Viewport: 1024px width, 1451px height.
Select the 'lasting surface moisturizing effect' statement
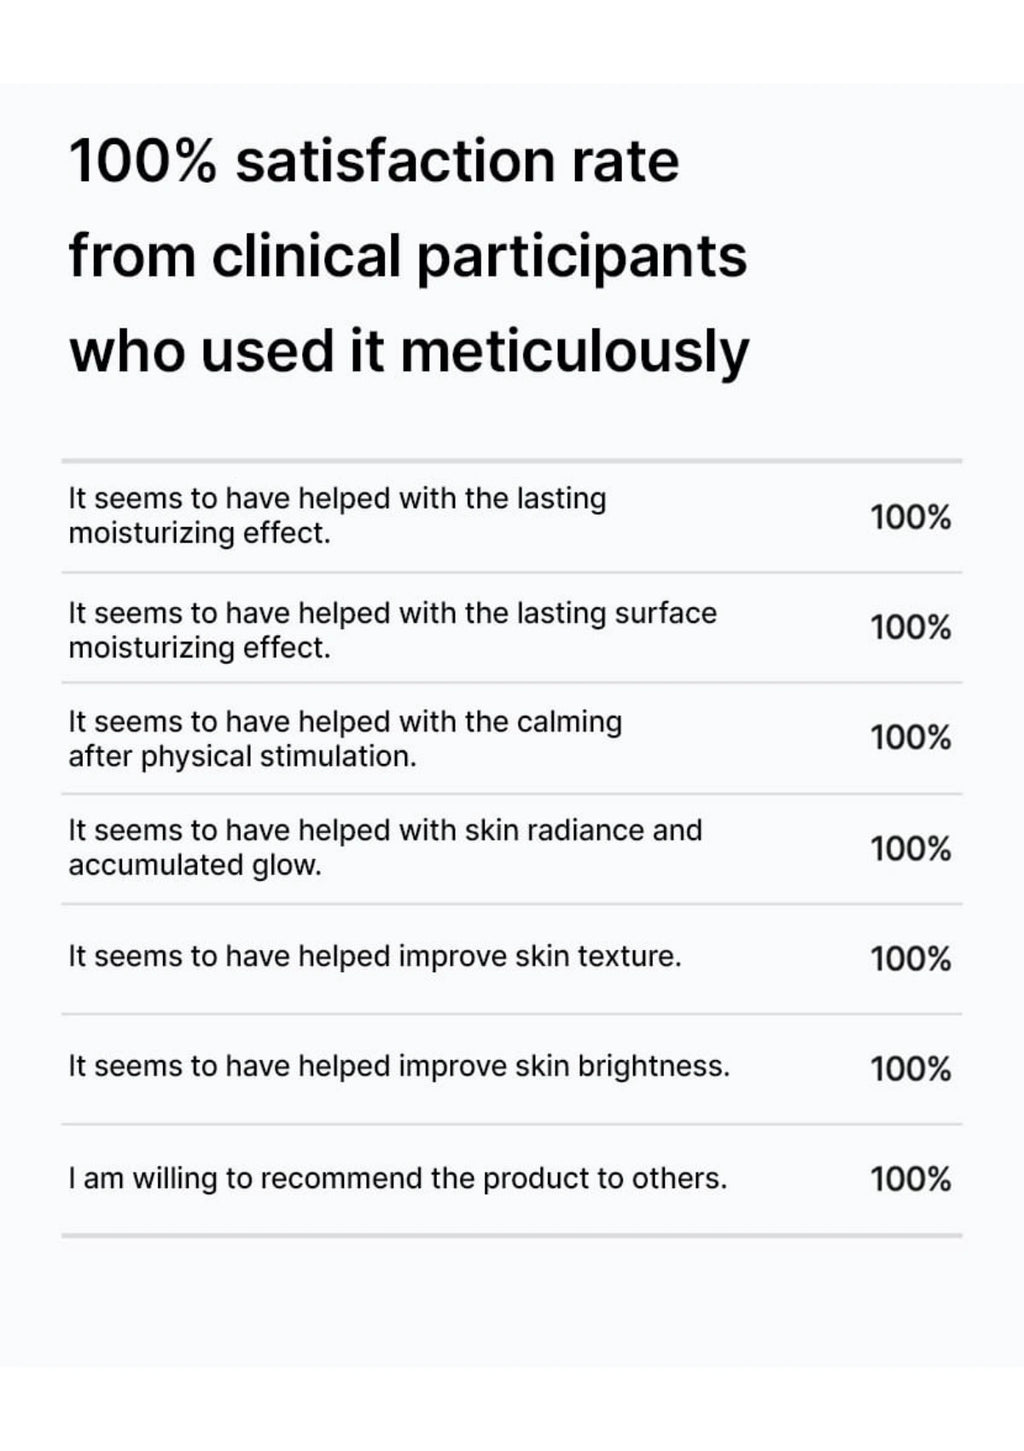[392, 630]
